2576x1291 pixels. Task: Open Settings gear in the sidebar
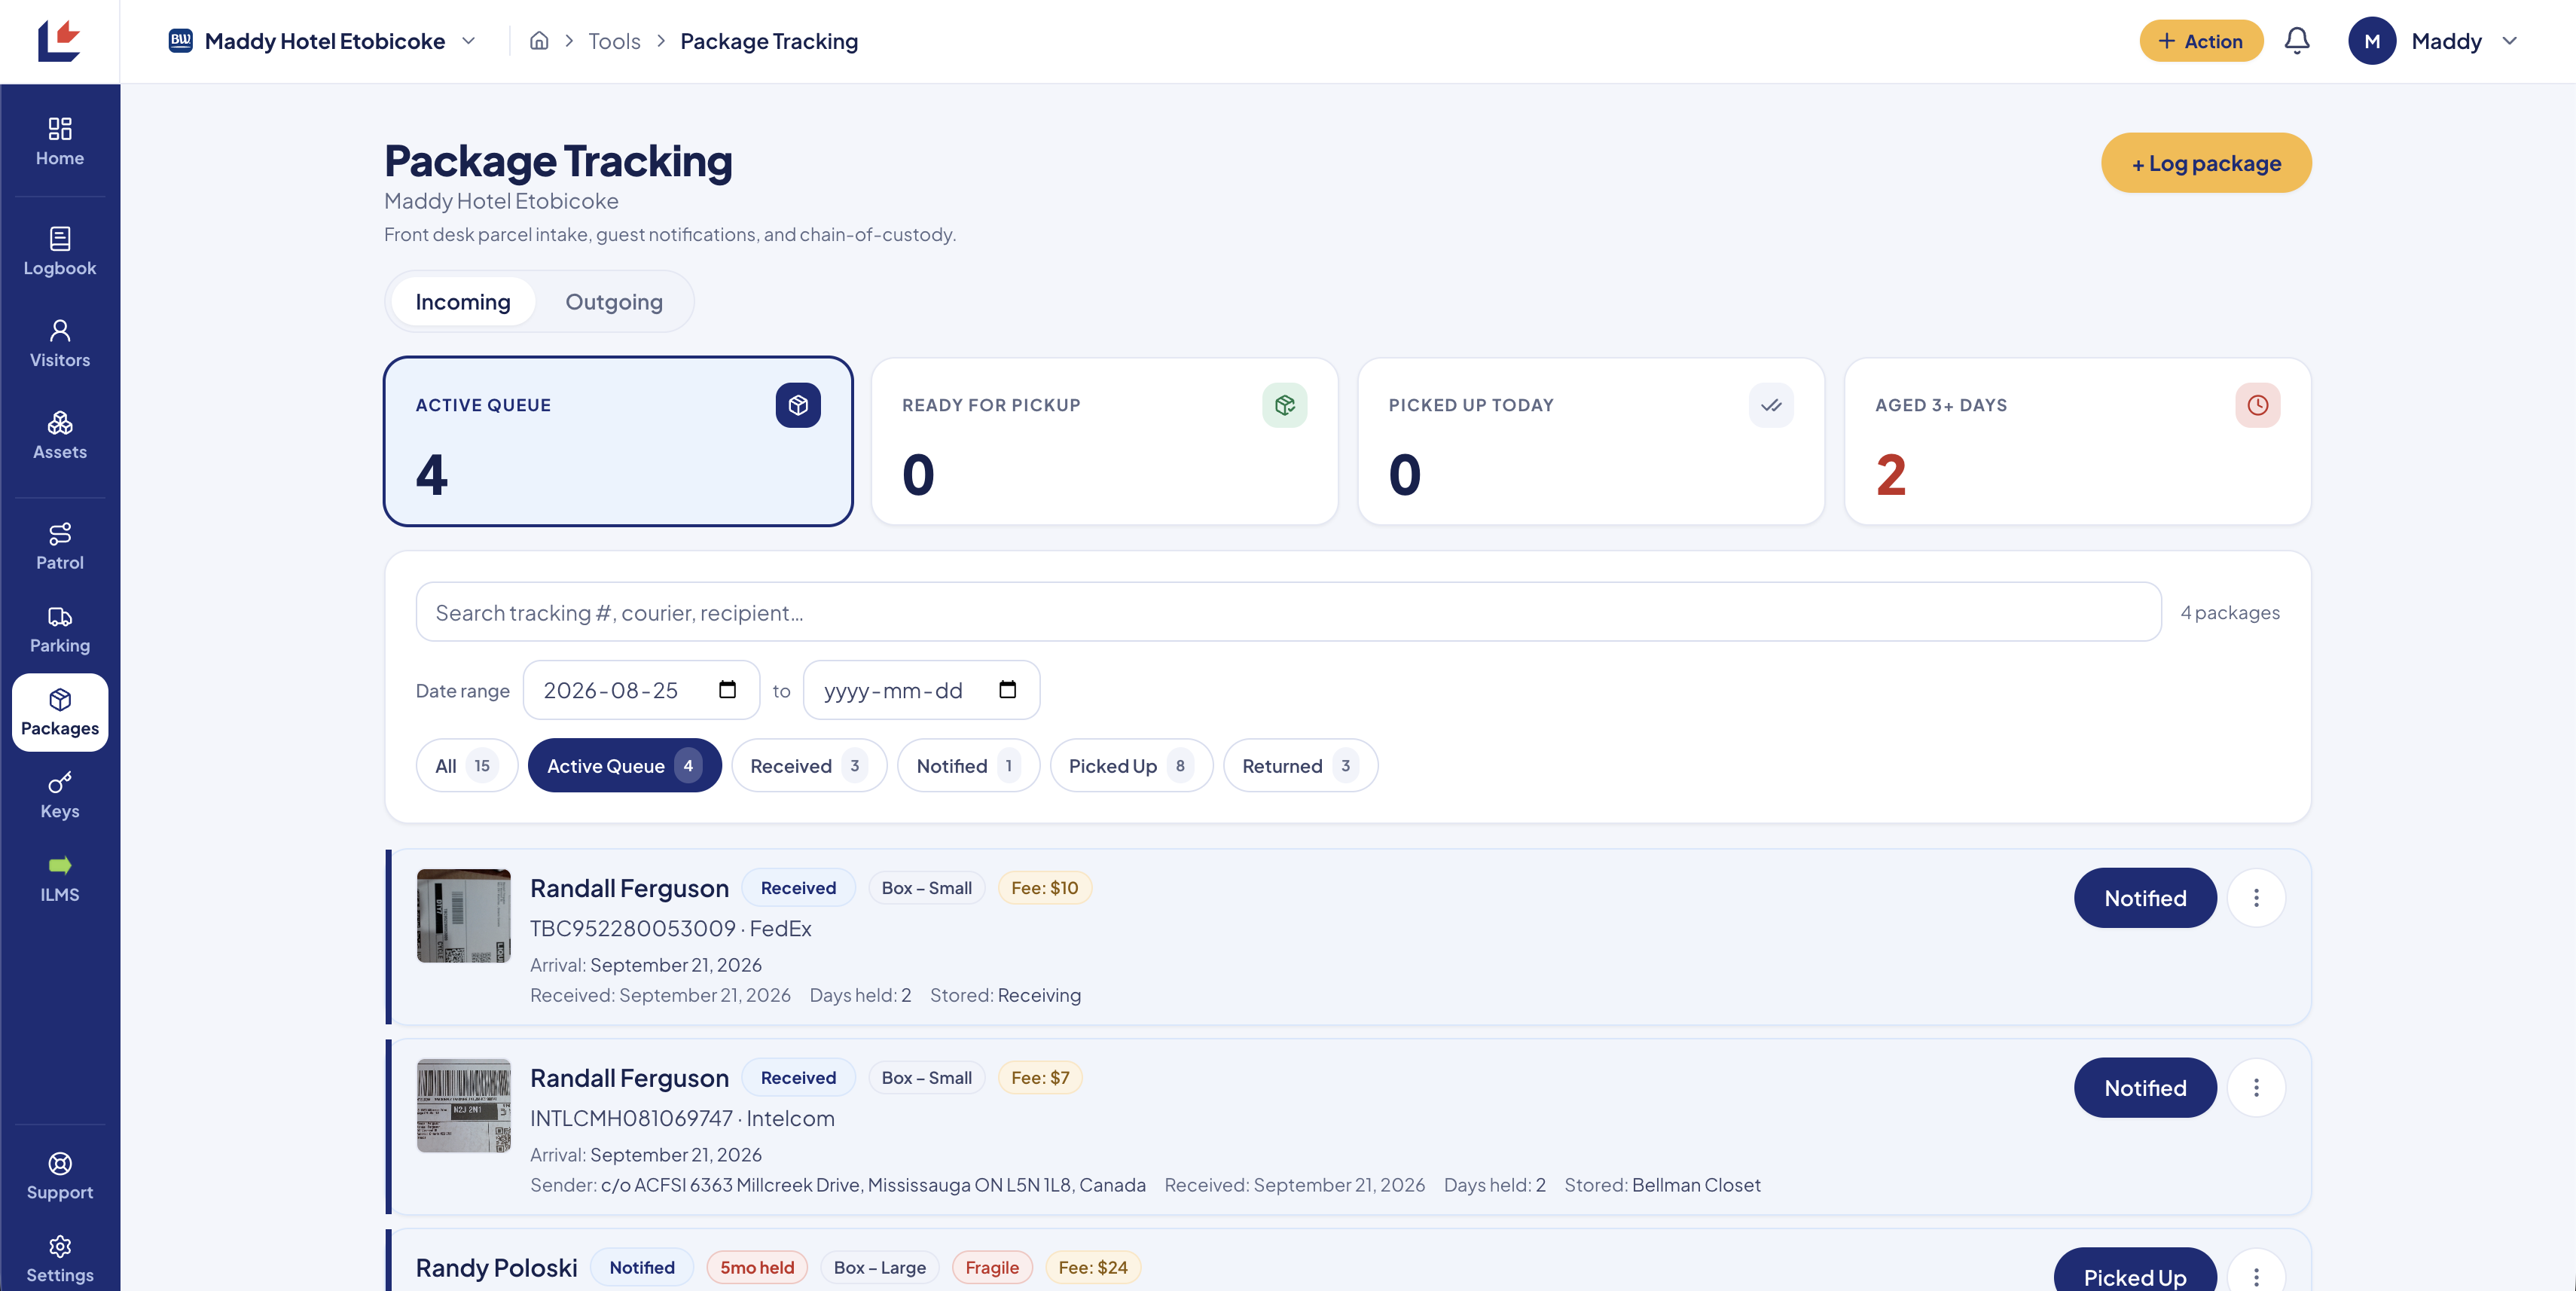click(x=60, y=1259)
